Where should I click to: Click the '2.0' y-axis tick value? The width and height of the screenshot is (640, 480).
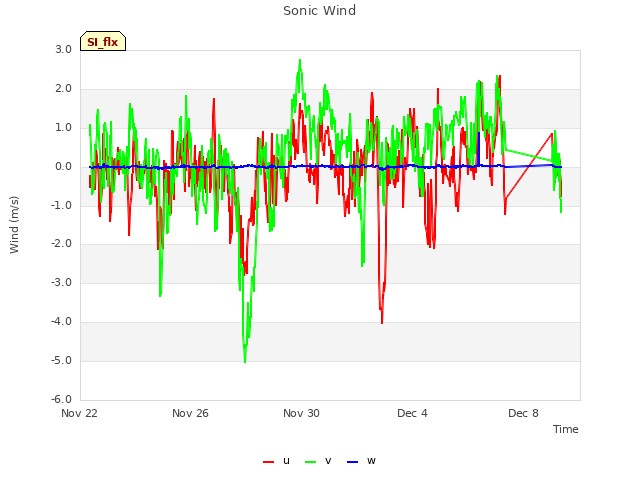(x=64, y=89)
